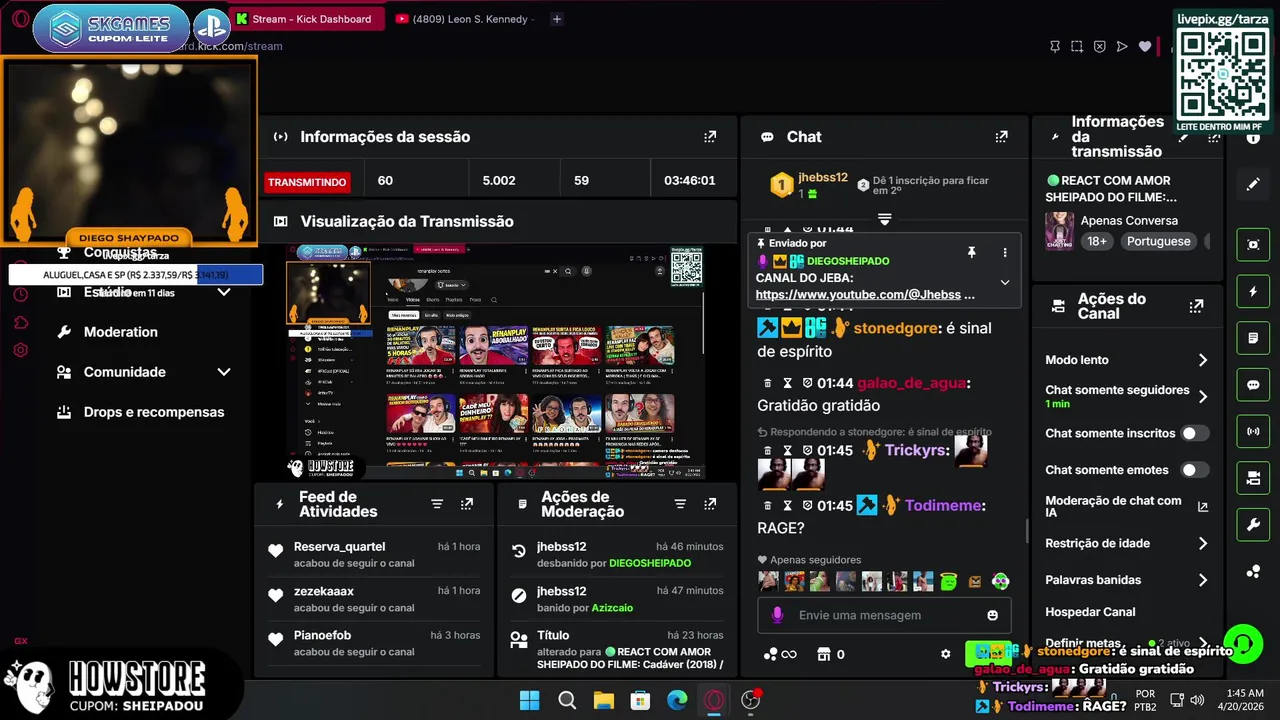Image resolution: width=1280 pixels, height=720 pixels.
Task: Open a new browser tab
Action: [x=557, y=19]
